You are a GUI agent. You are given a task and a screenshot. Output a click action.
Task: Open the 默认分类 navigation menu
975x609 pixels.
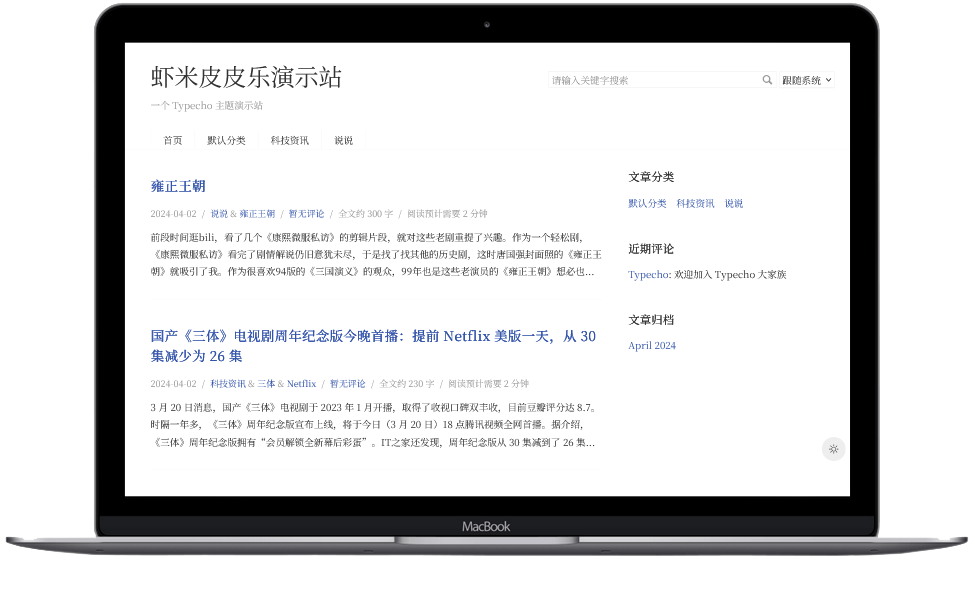pos(226,140)
